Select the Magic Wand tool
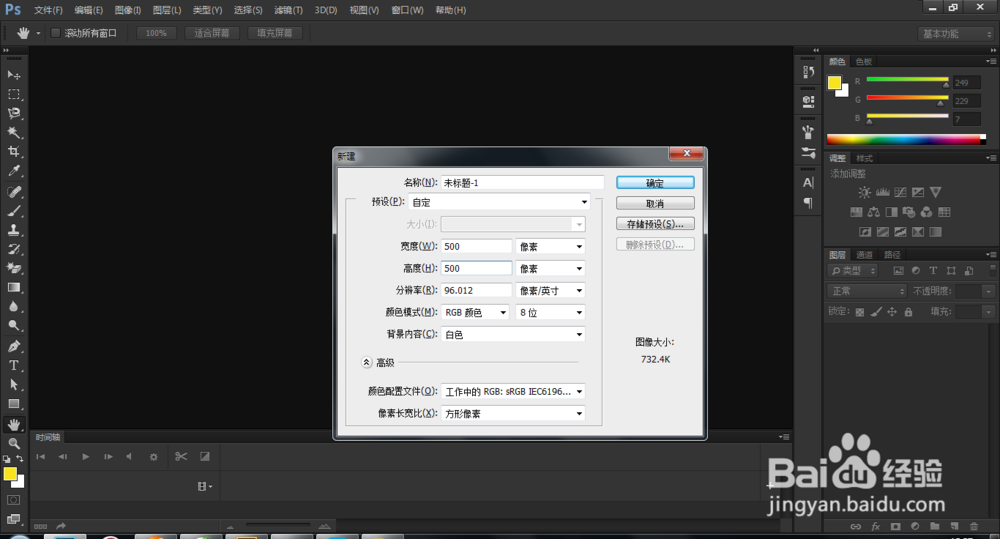Image resolution: width=1000 pixels, height=539 pixels. tap(13, 133)
